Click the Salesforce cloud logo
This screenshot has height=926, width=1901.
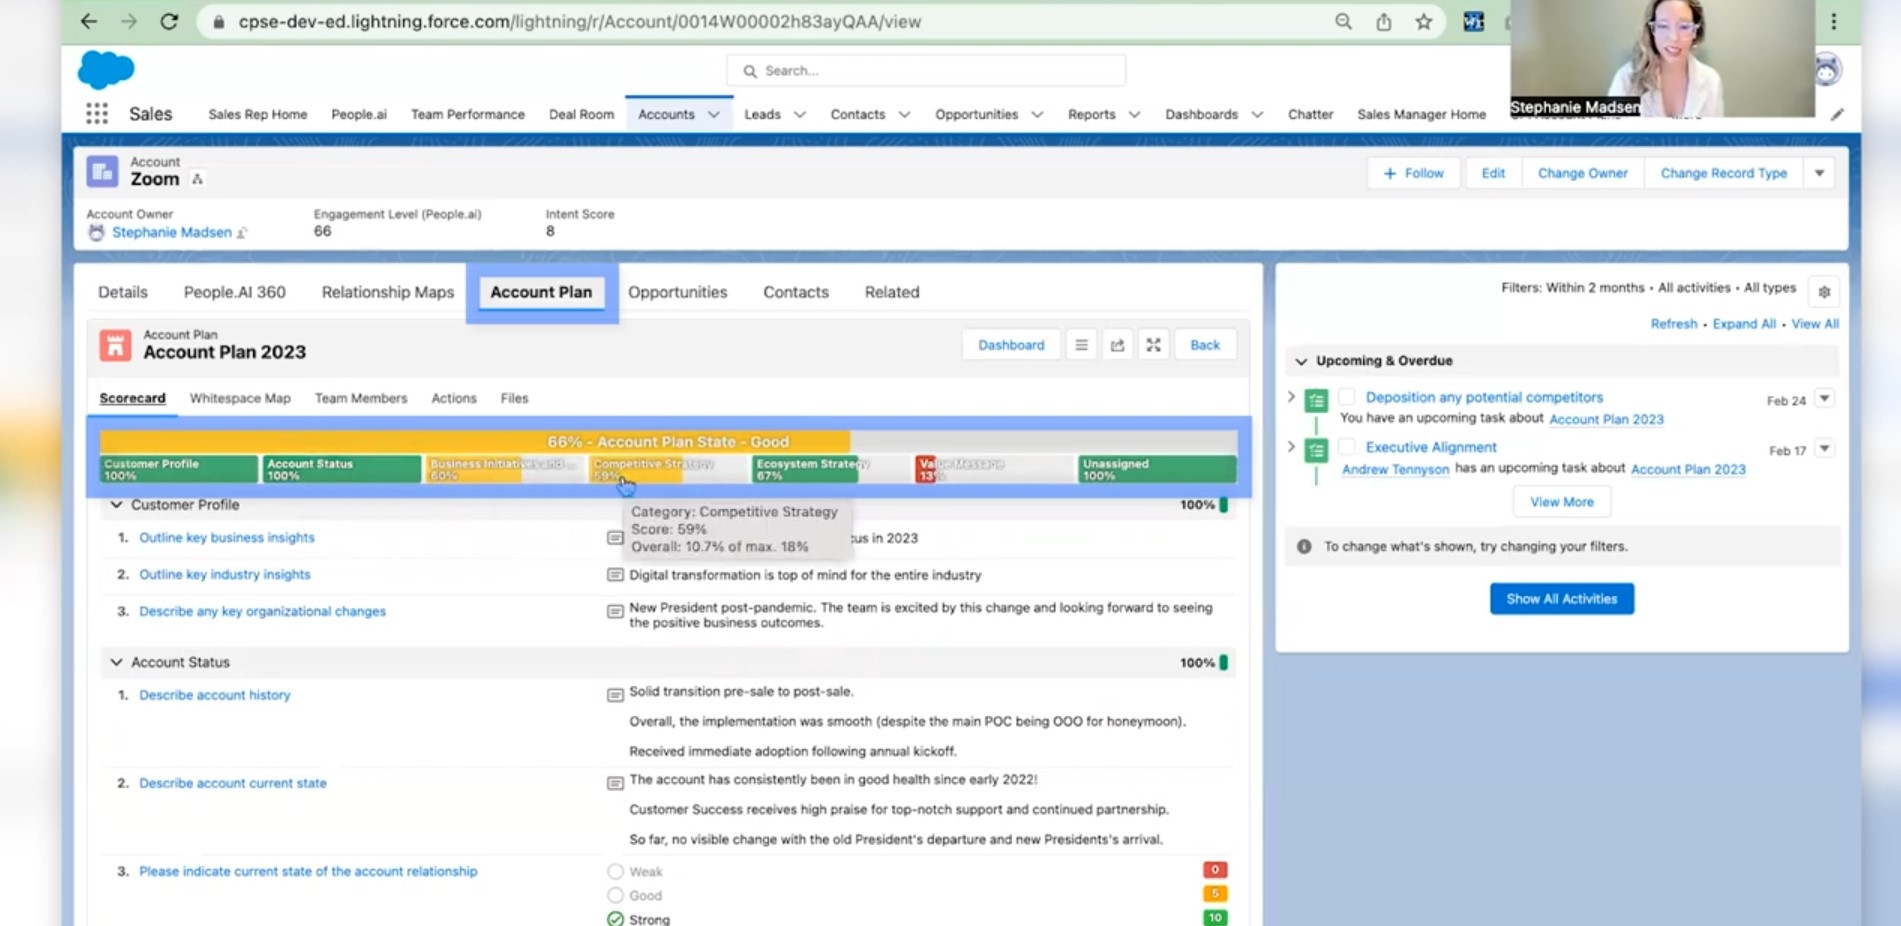tap(105, 70)
